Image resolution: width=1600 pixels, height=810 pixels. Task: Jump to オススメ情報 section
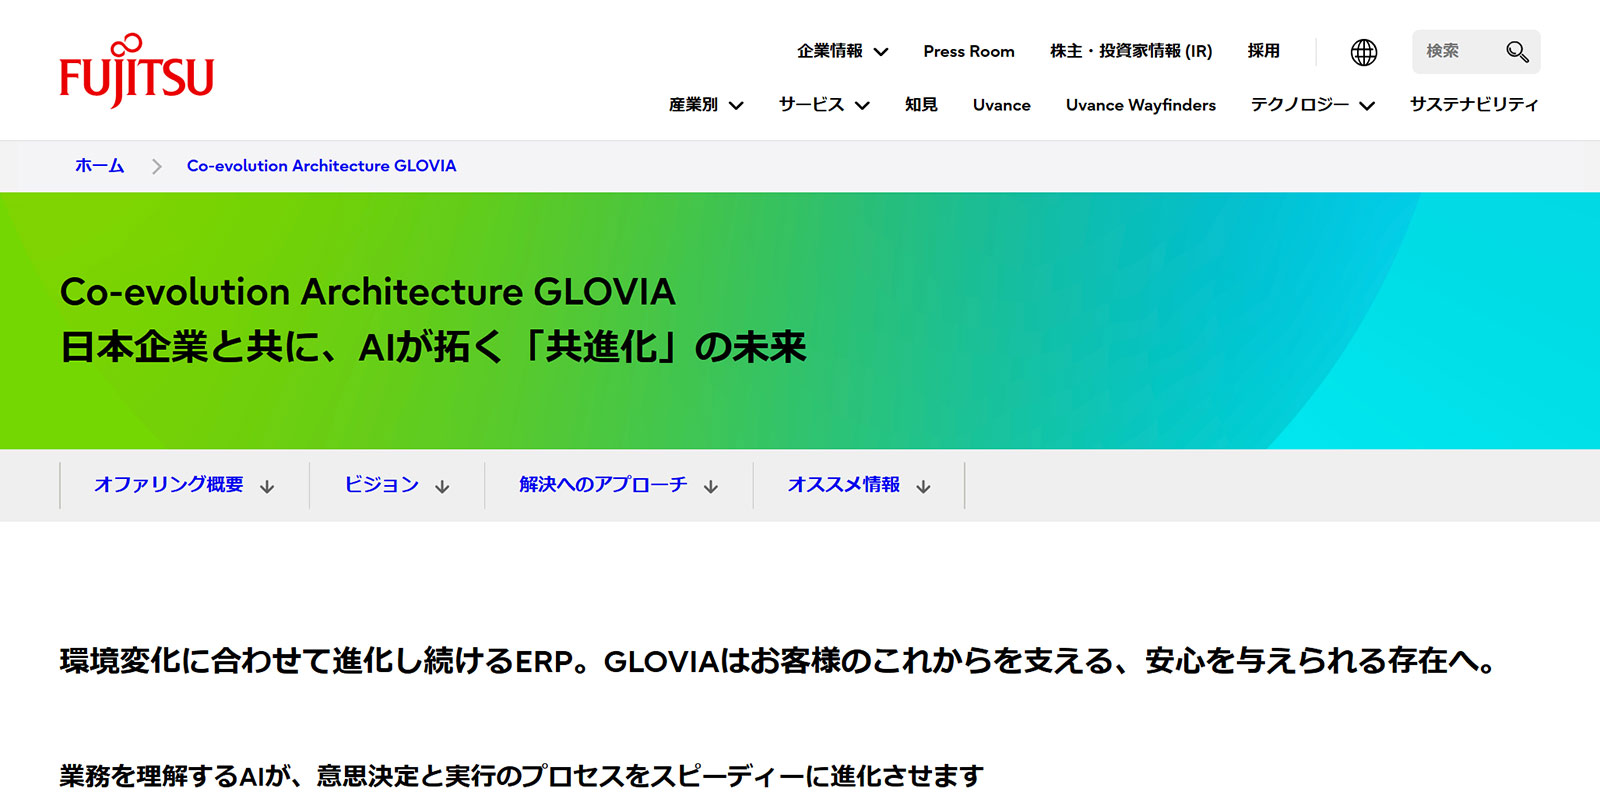[859, 485]
